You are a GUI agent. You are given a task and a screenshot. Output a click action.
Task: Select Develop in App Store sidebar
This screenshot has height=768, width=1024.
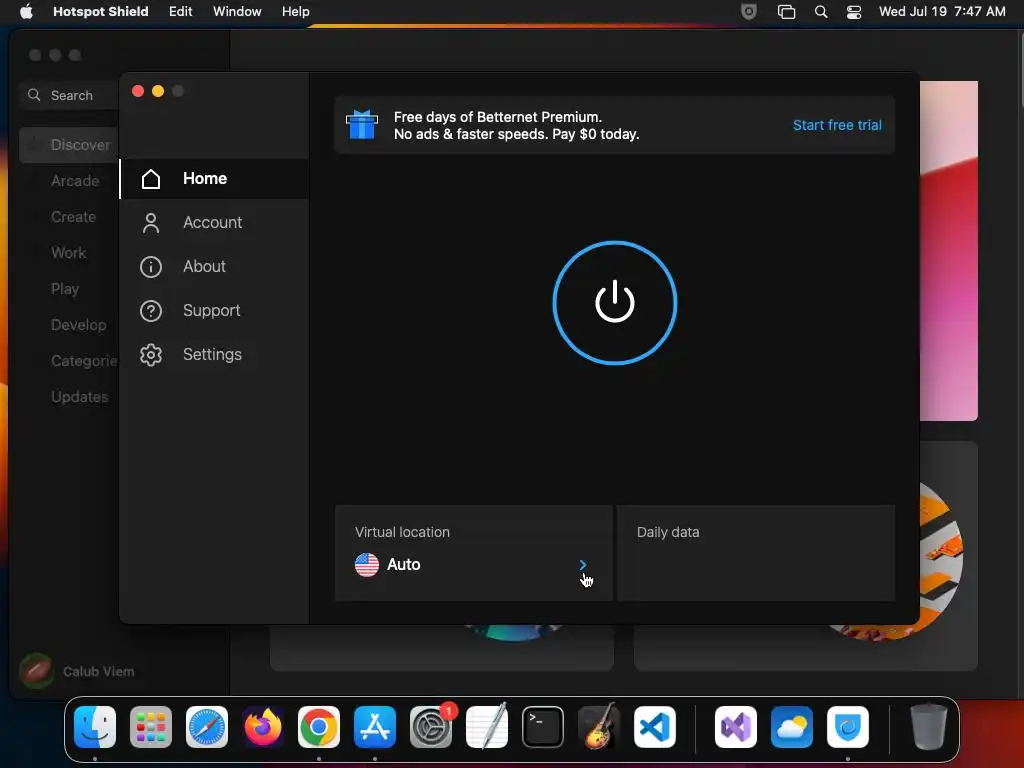(78, 325)
